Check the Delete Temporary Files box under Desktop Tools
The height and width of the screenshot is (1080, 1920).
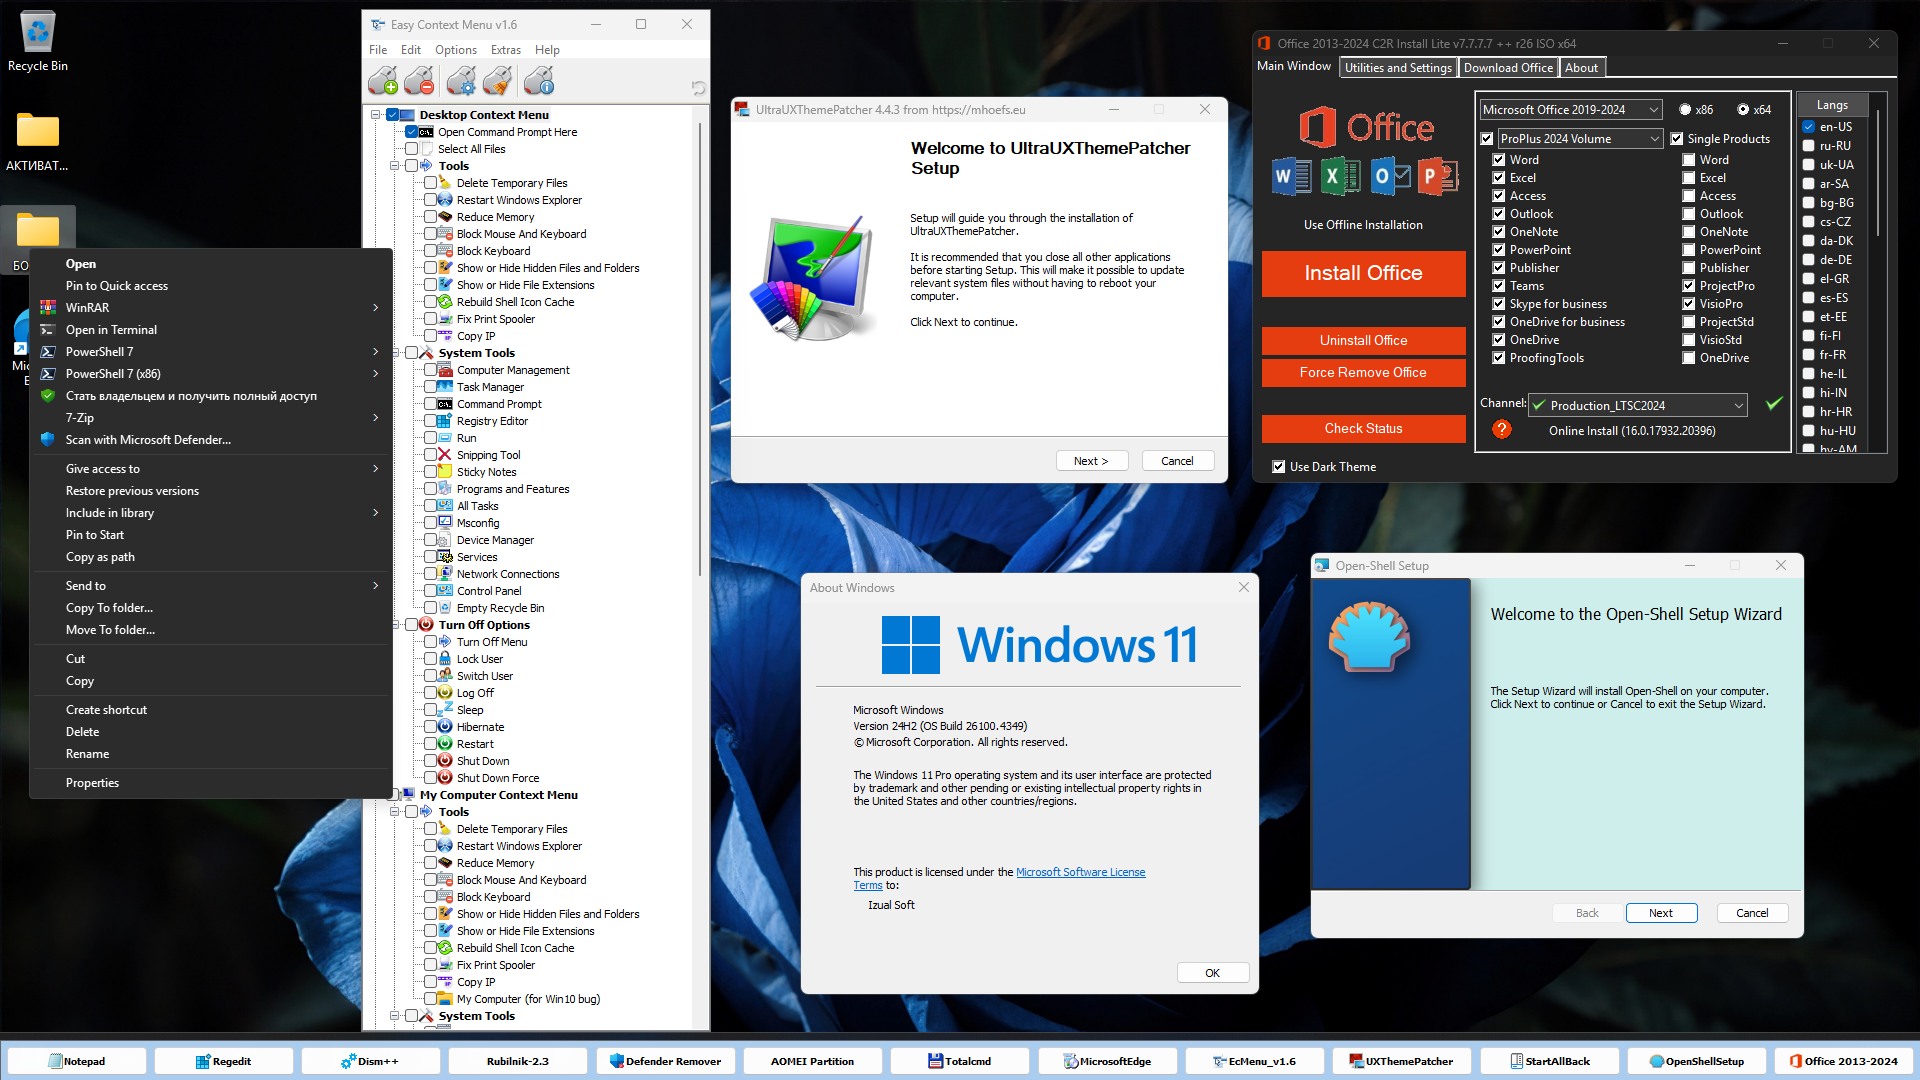click(430, 183)
